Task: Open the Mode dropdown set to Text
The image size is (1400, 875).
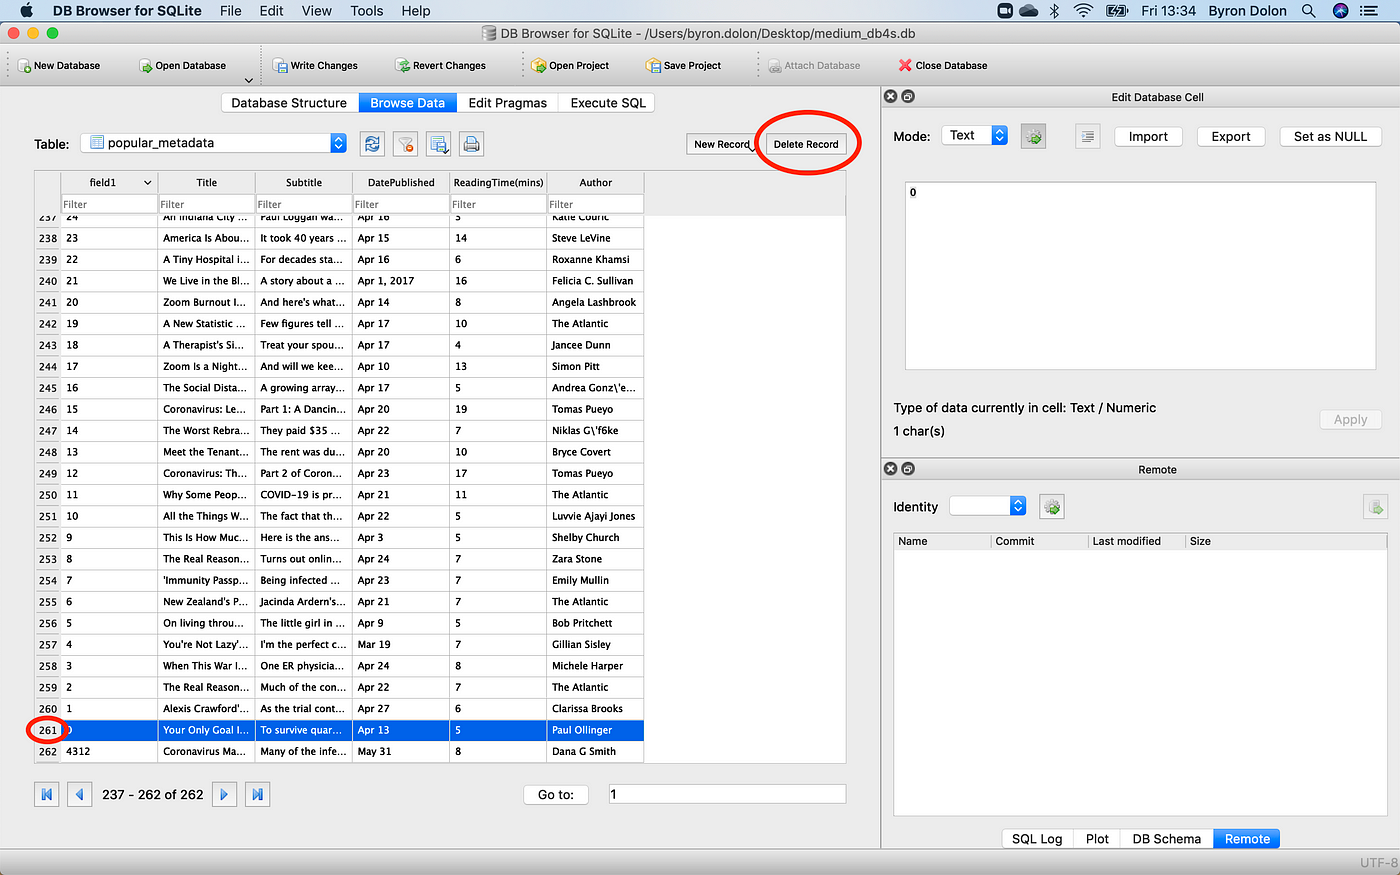Action: click(974, 135)
